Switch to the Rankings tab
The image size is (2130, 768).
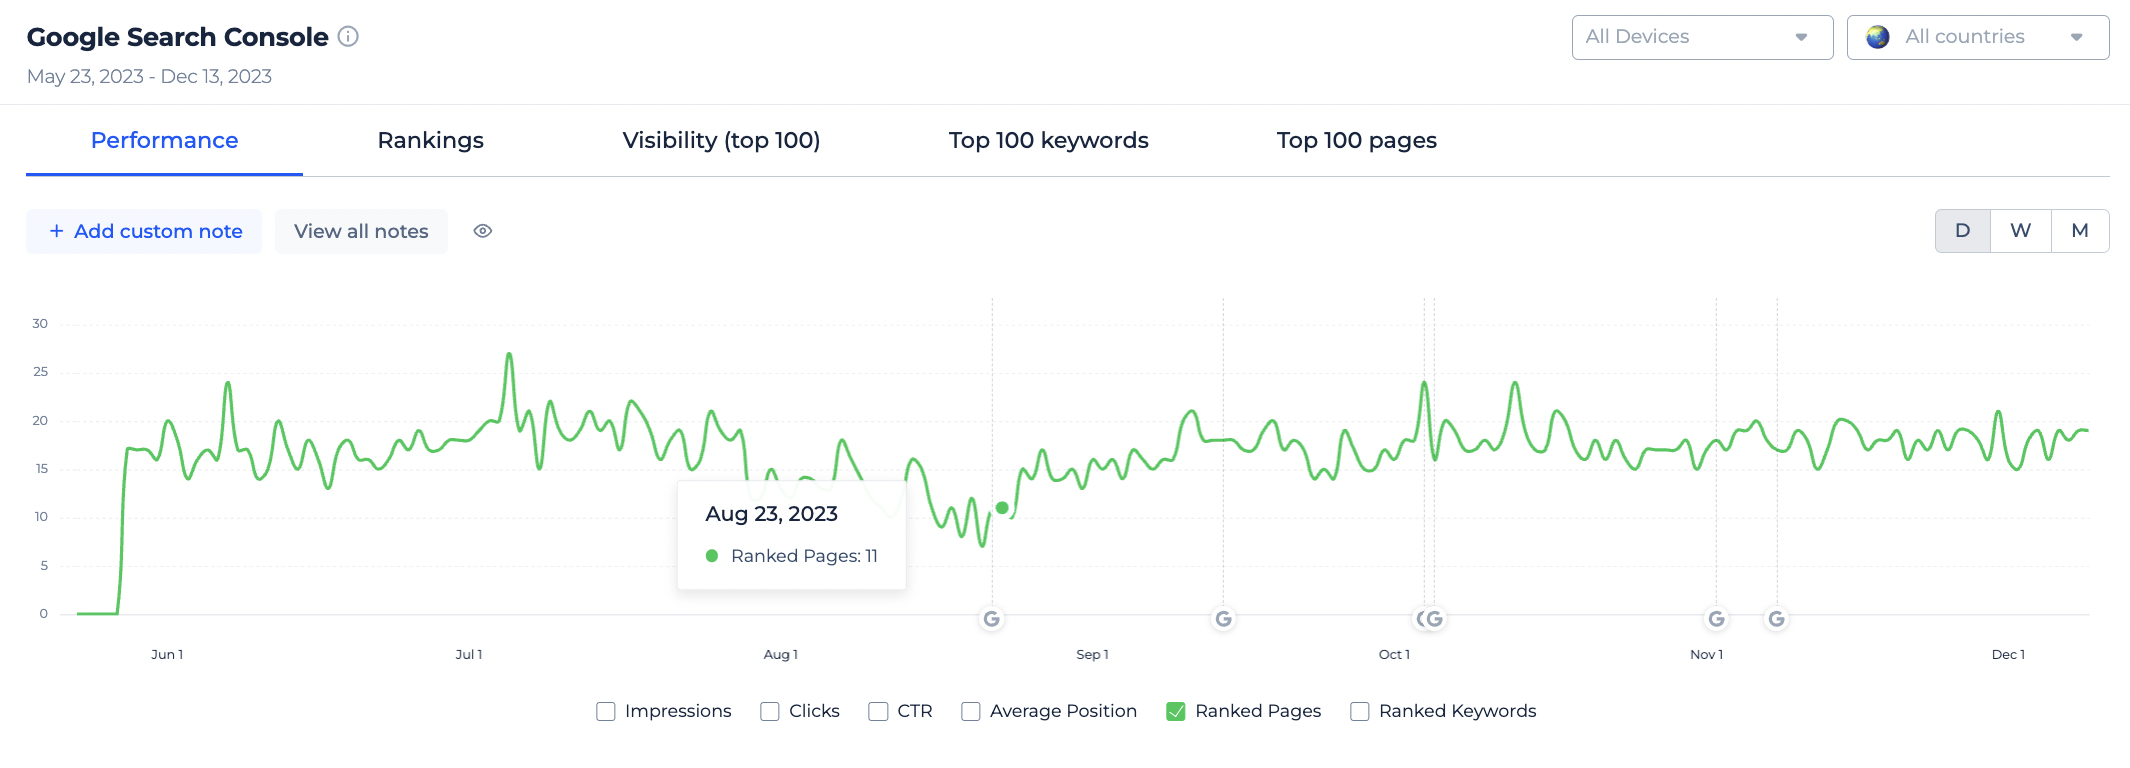(431, 140)
